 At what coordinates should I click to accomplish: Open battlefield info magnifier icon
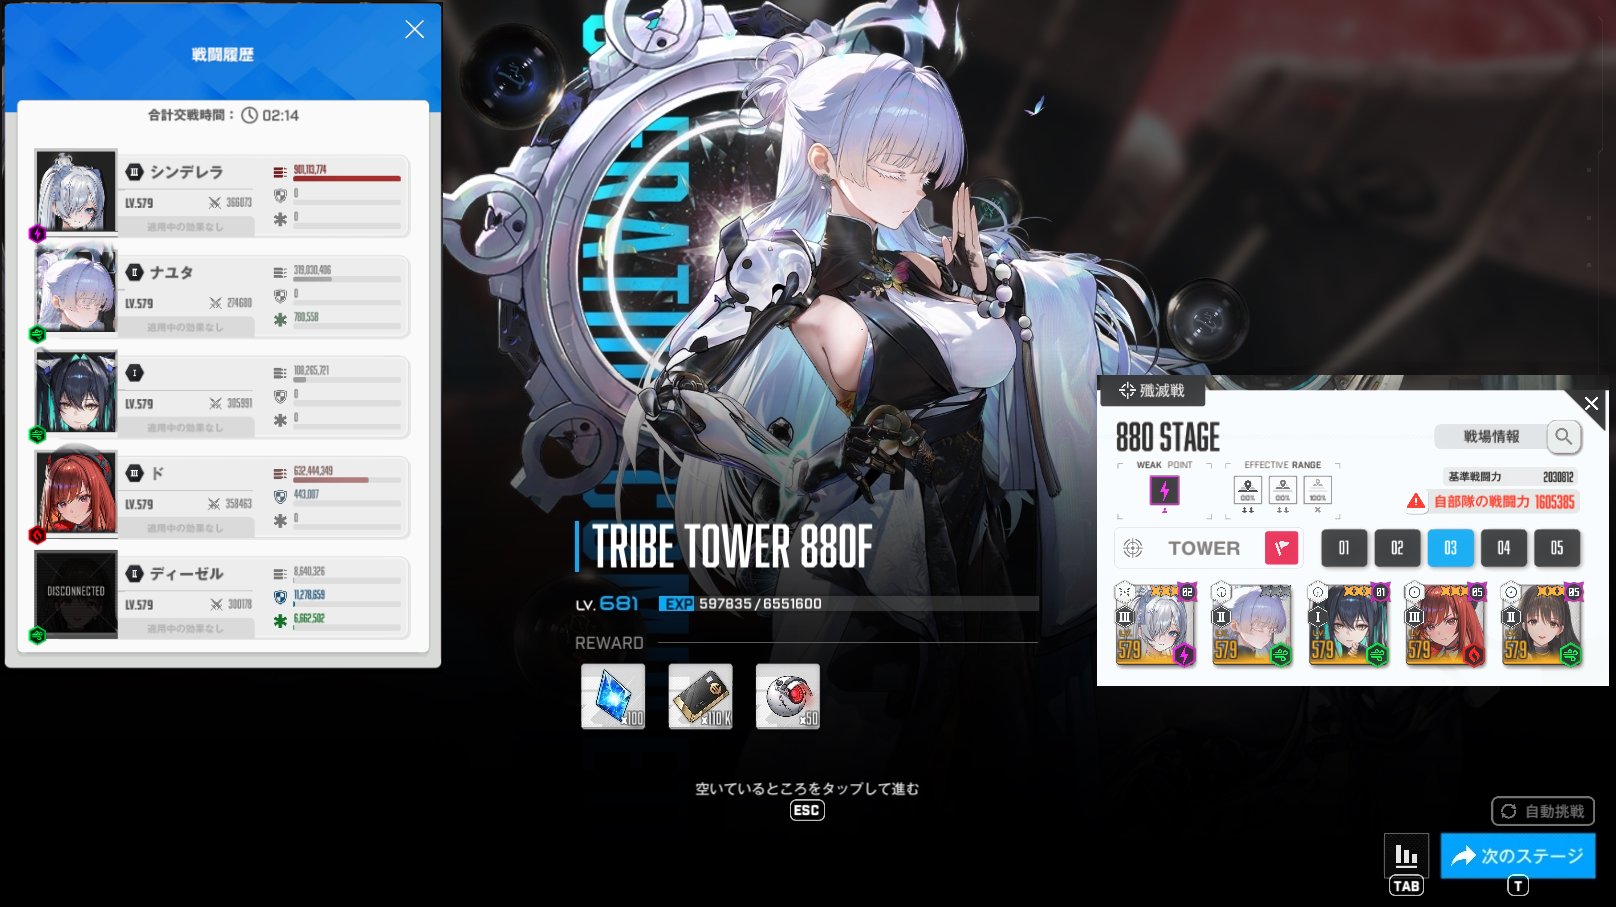(x=1563, y=436)
